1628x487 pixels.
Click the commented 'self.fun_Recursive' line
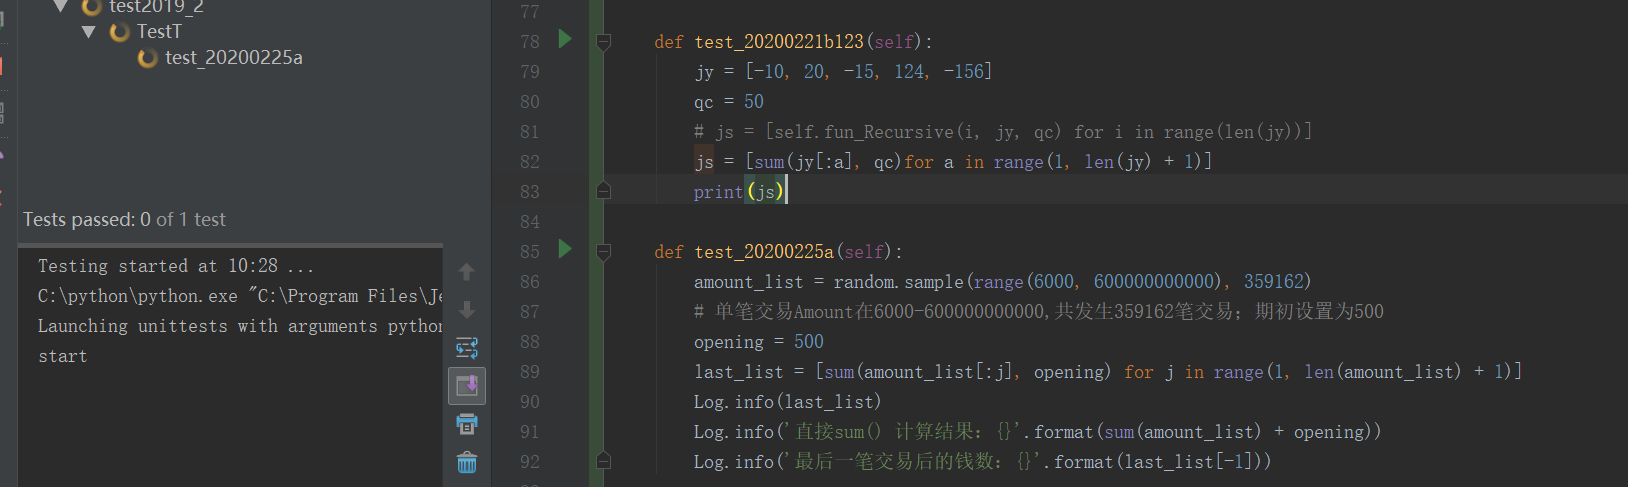point(1003,132)
